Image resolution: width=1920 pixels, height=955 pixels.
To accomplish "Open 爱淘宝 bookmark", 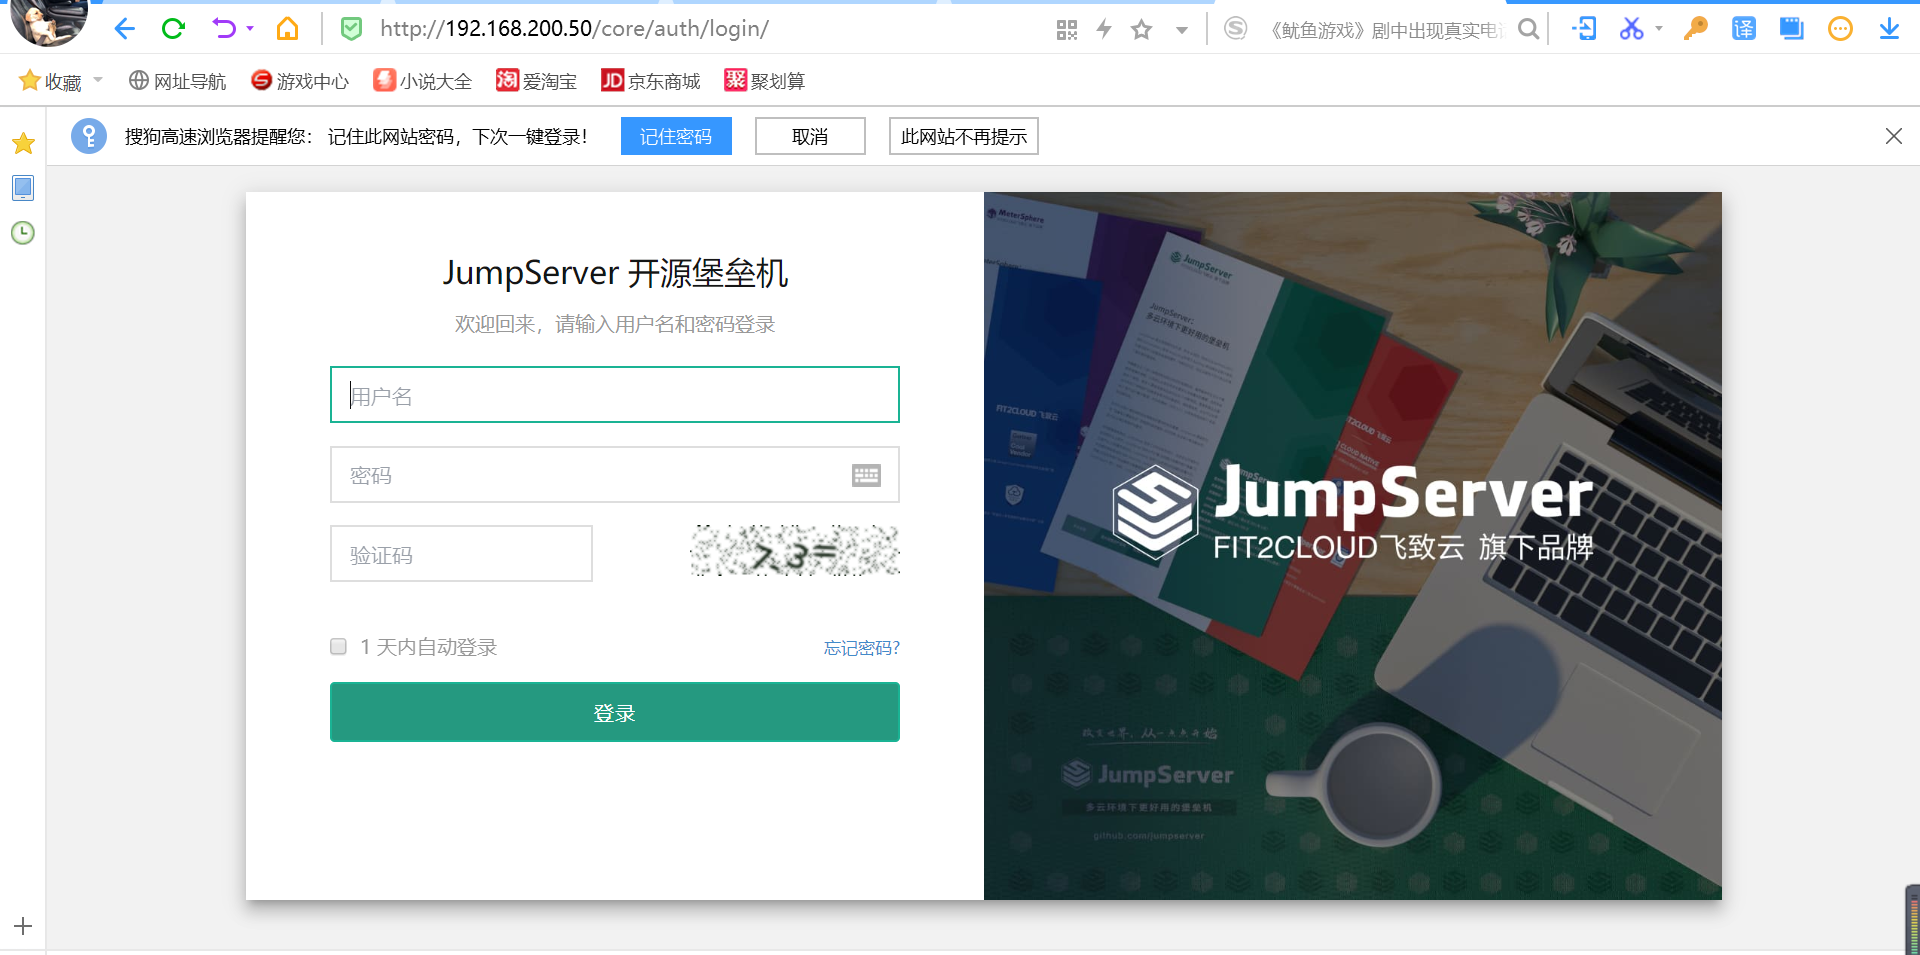I will 537,81.
